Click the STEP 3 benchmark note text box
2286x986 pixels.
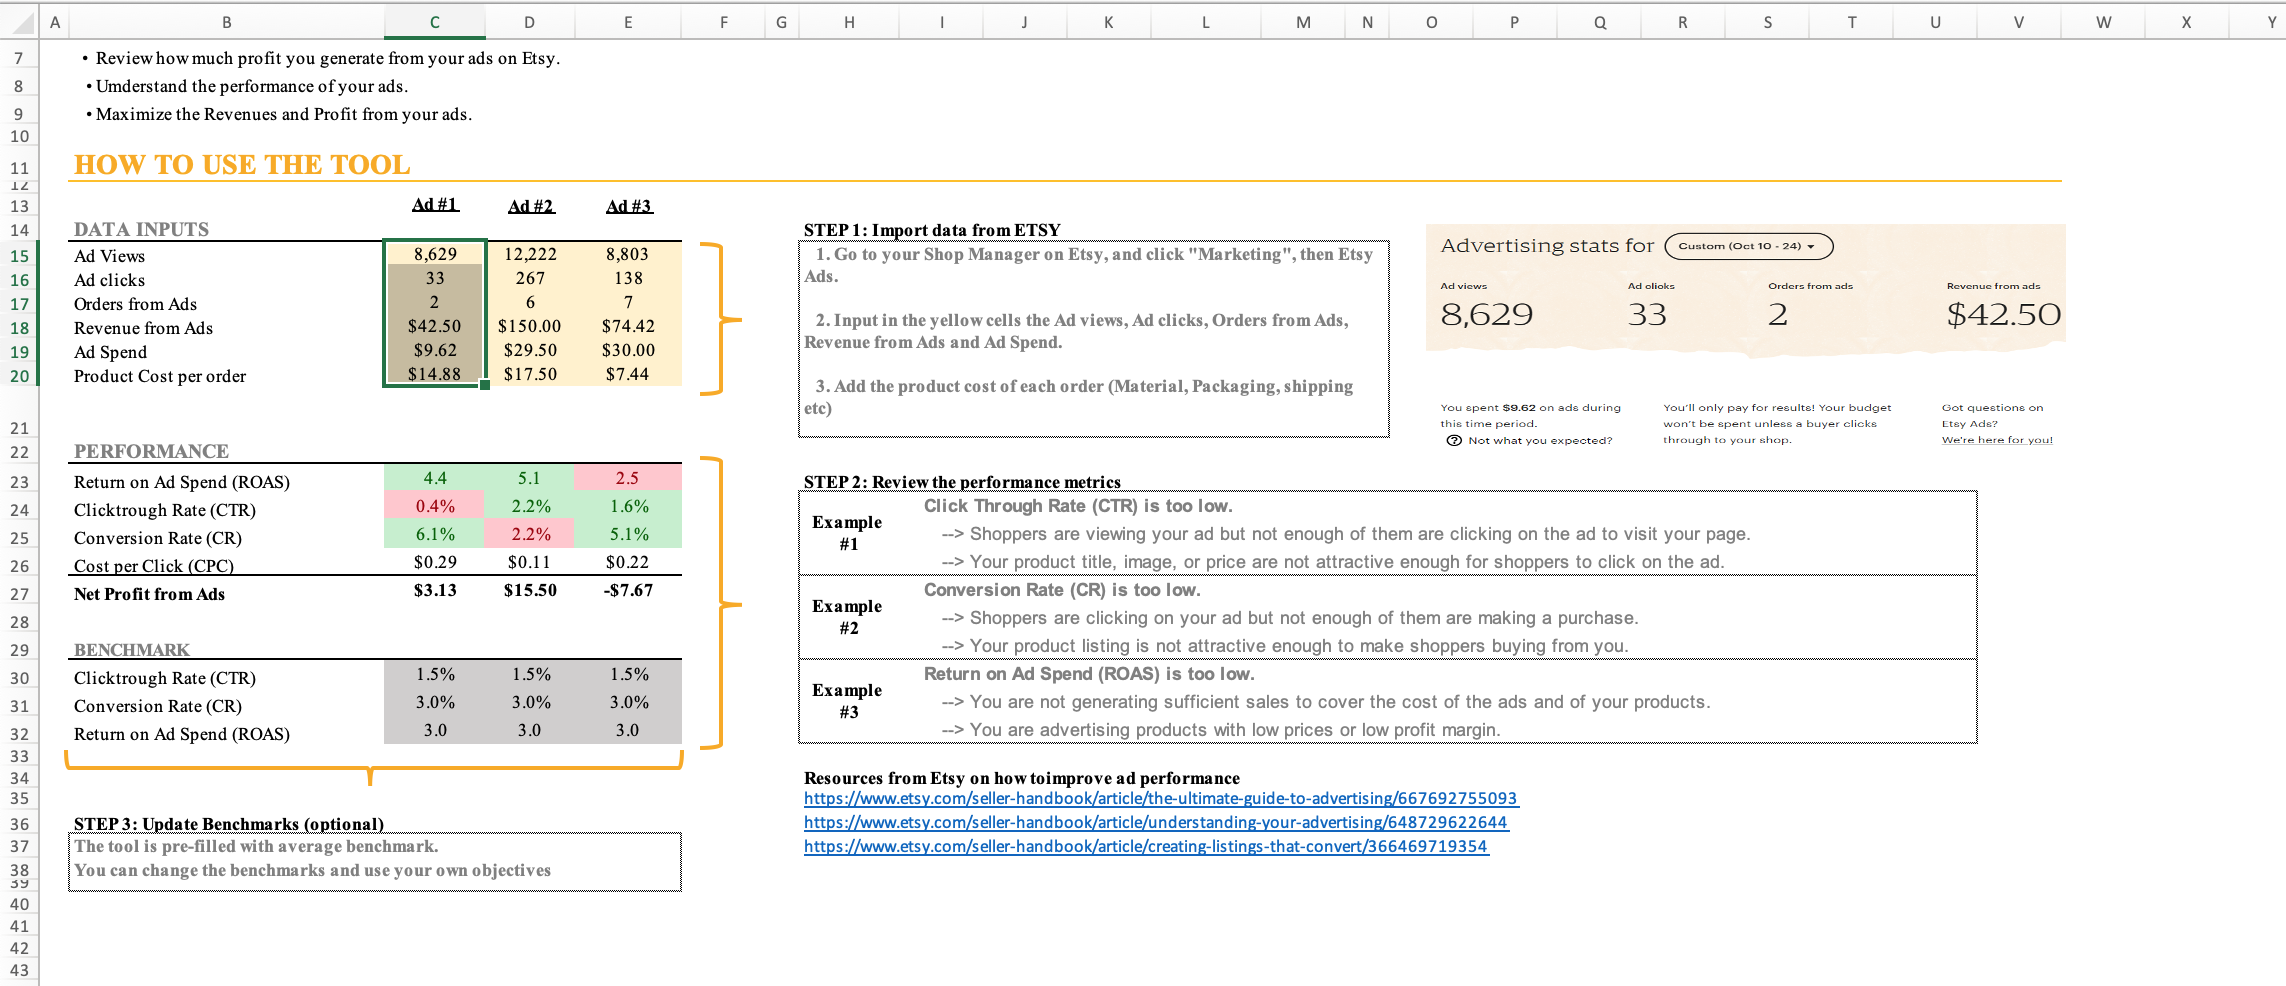tap(375, 861)
